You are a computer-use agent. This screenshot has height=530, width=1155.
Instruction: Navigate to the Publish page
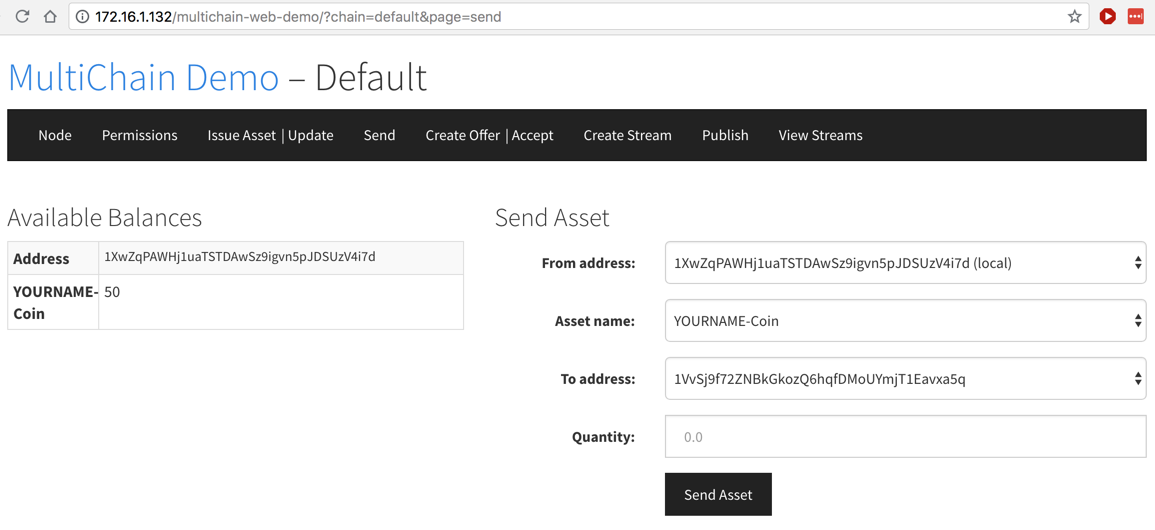click(725, 135)
